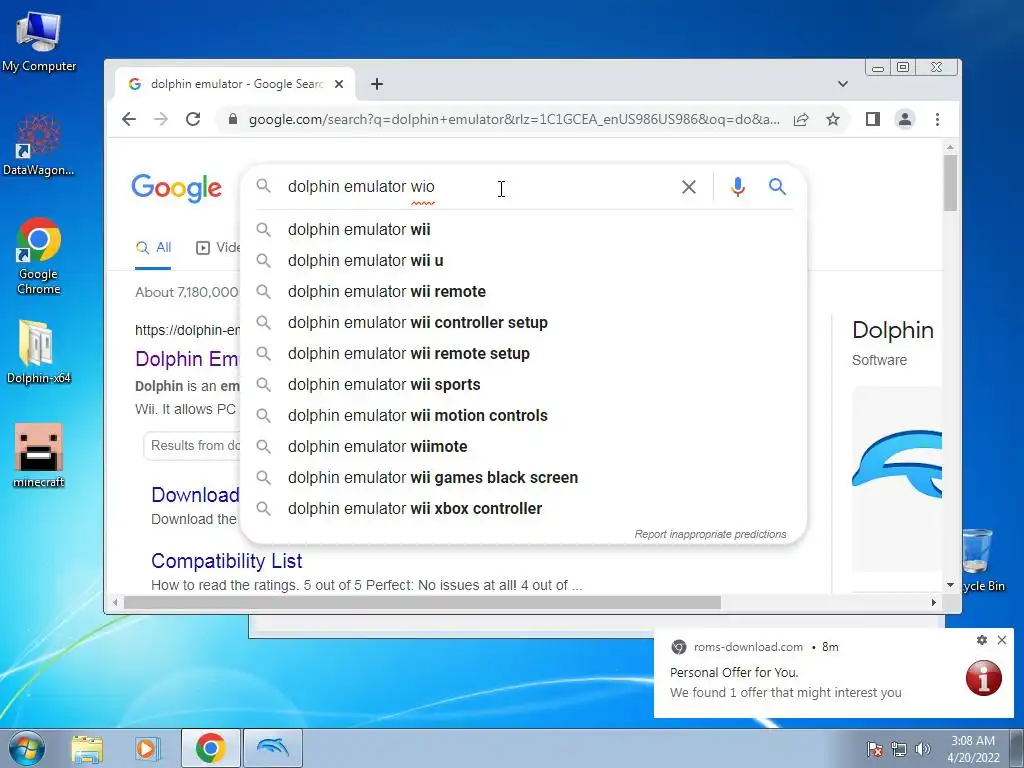This screenshot has height=768, width=1024.
Task: Click the red info icon in notification
Action: [x=984, y=678]
